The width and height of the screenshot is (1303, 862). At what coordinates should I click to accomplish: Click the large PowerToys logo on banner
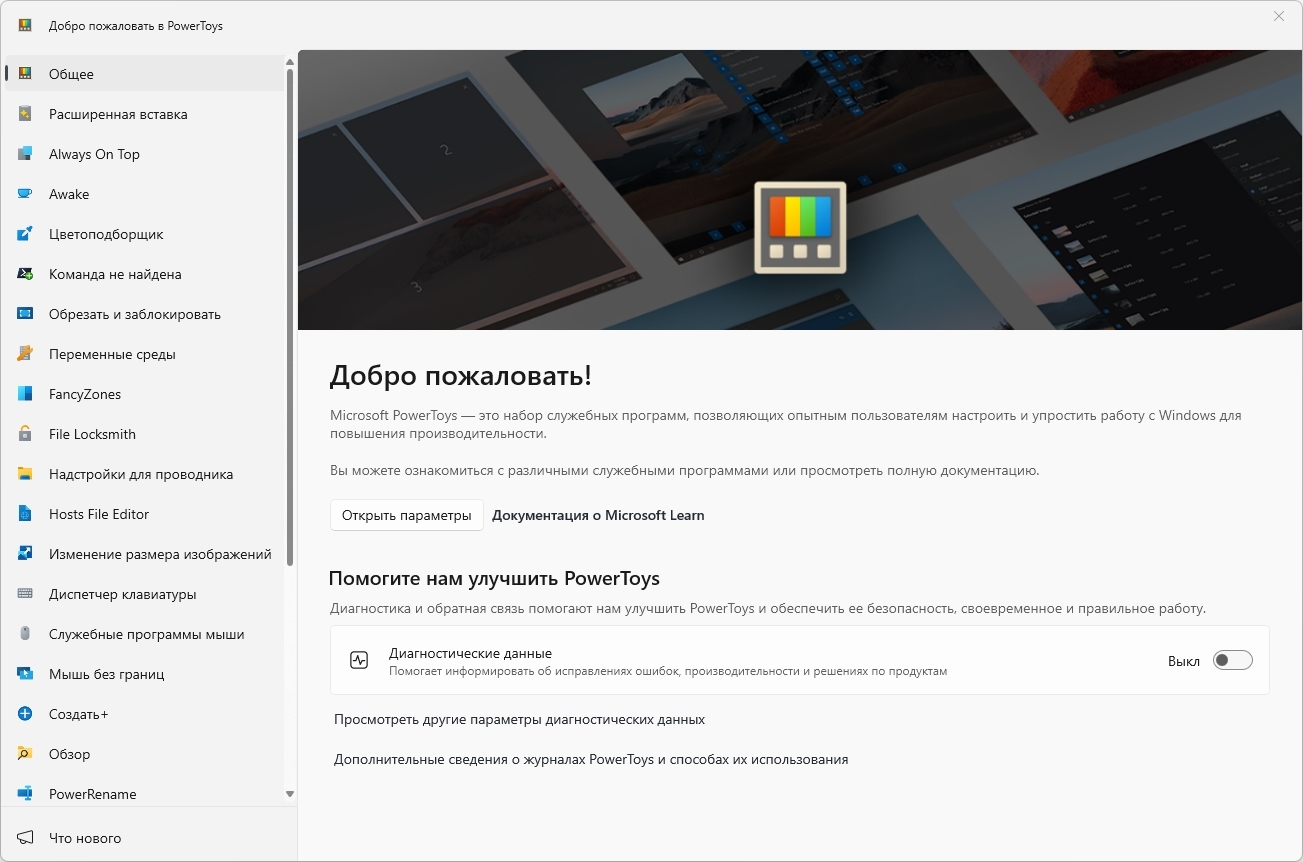[800, 227]
